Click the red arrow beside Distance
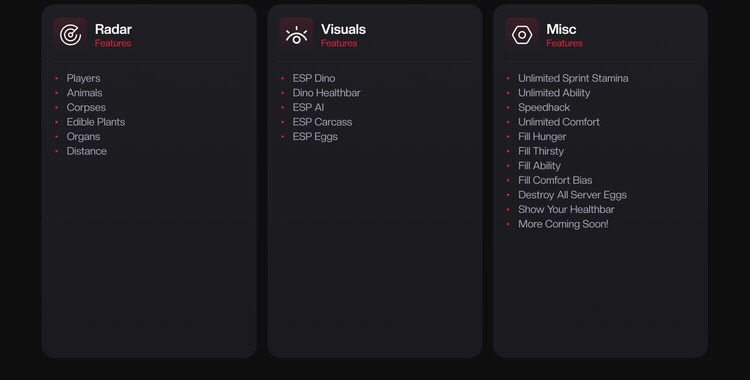 point(56,151)
